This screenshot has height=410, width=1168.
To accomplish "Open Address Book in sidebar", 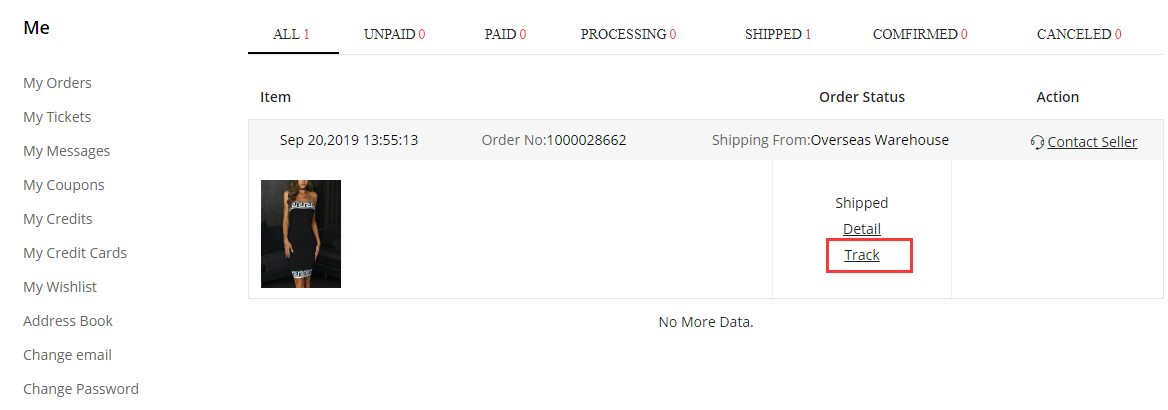I will (68, 321).
